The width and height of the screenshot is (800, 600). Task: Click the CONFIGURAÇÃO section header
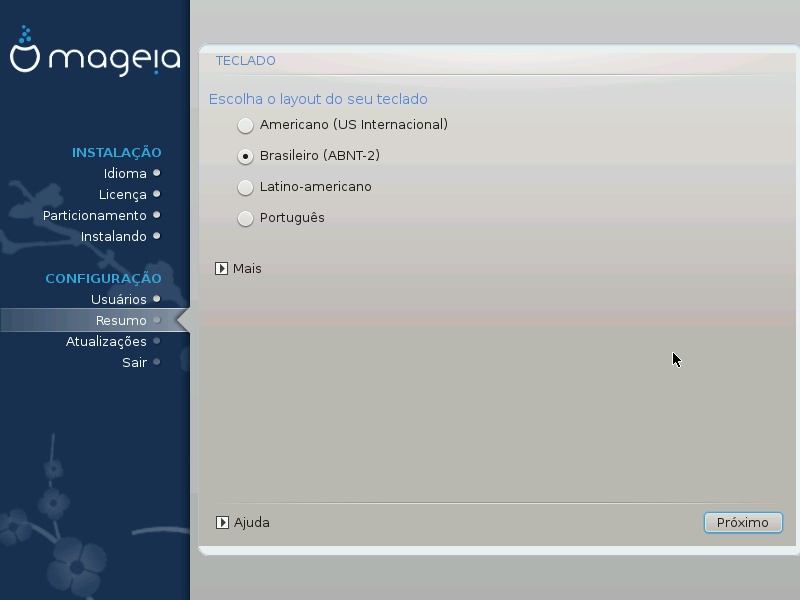(104, 278)
